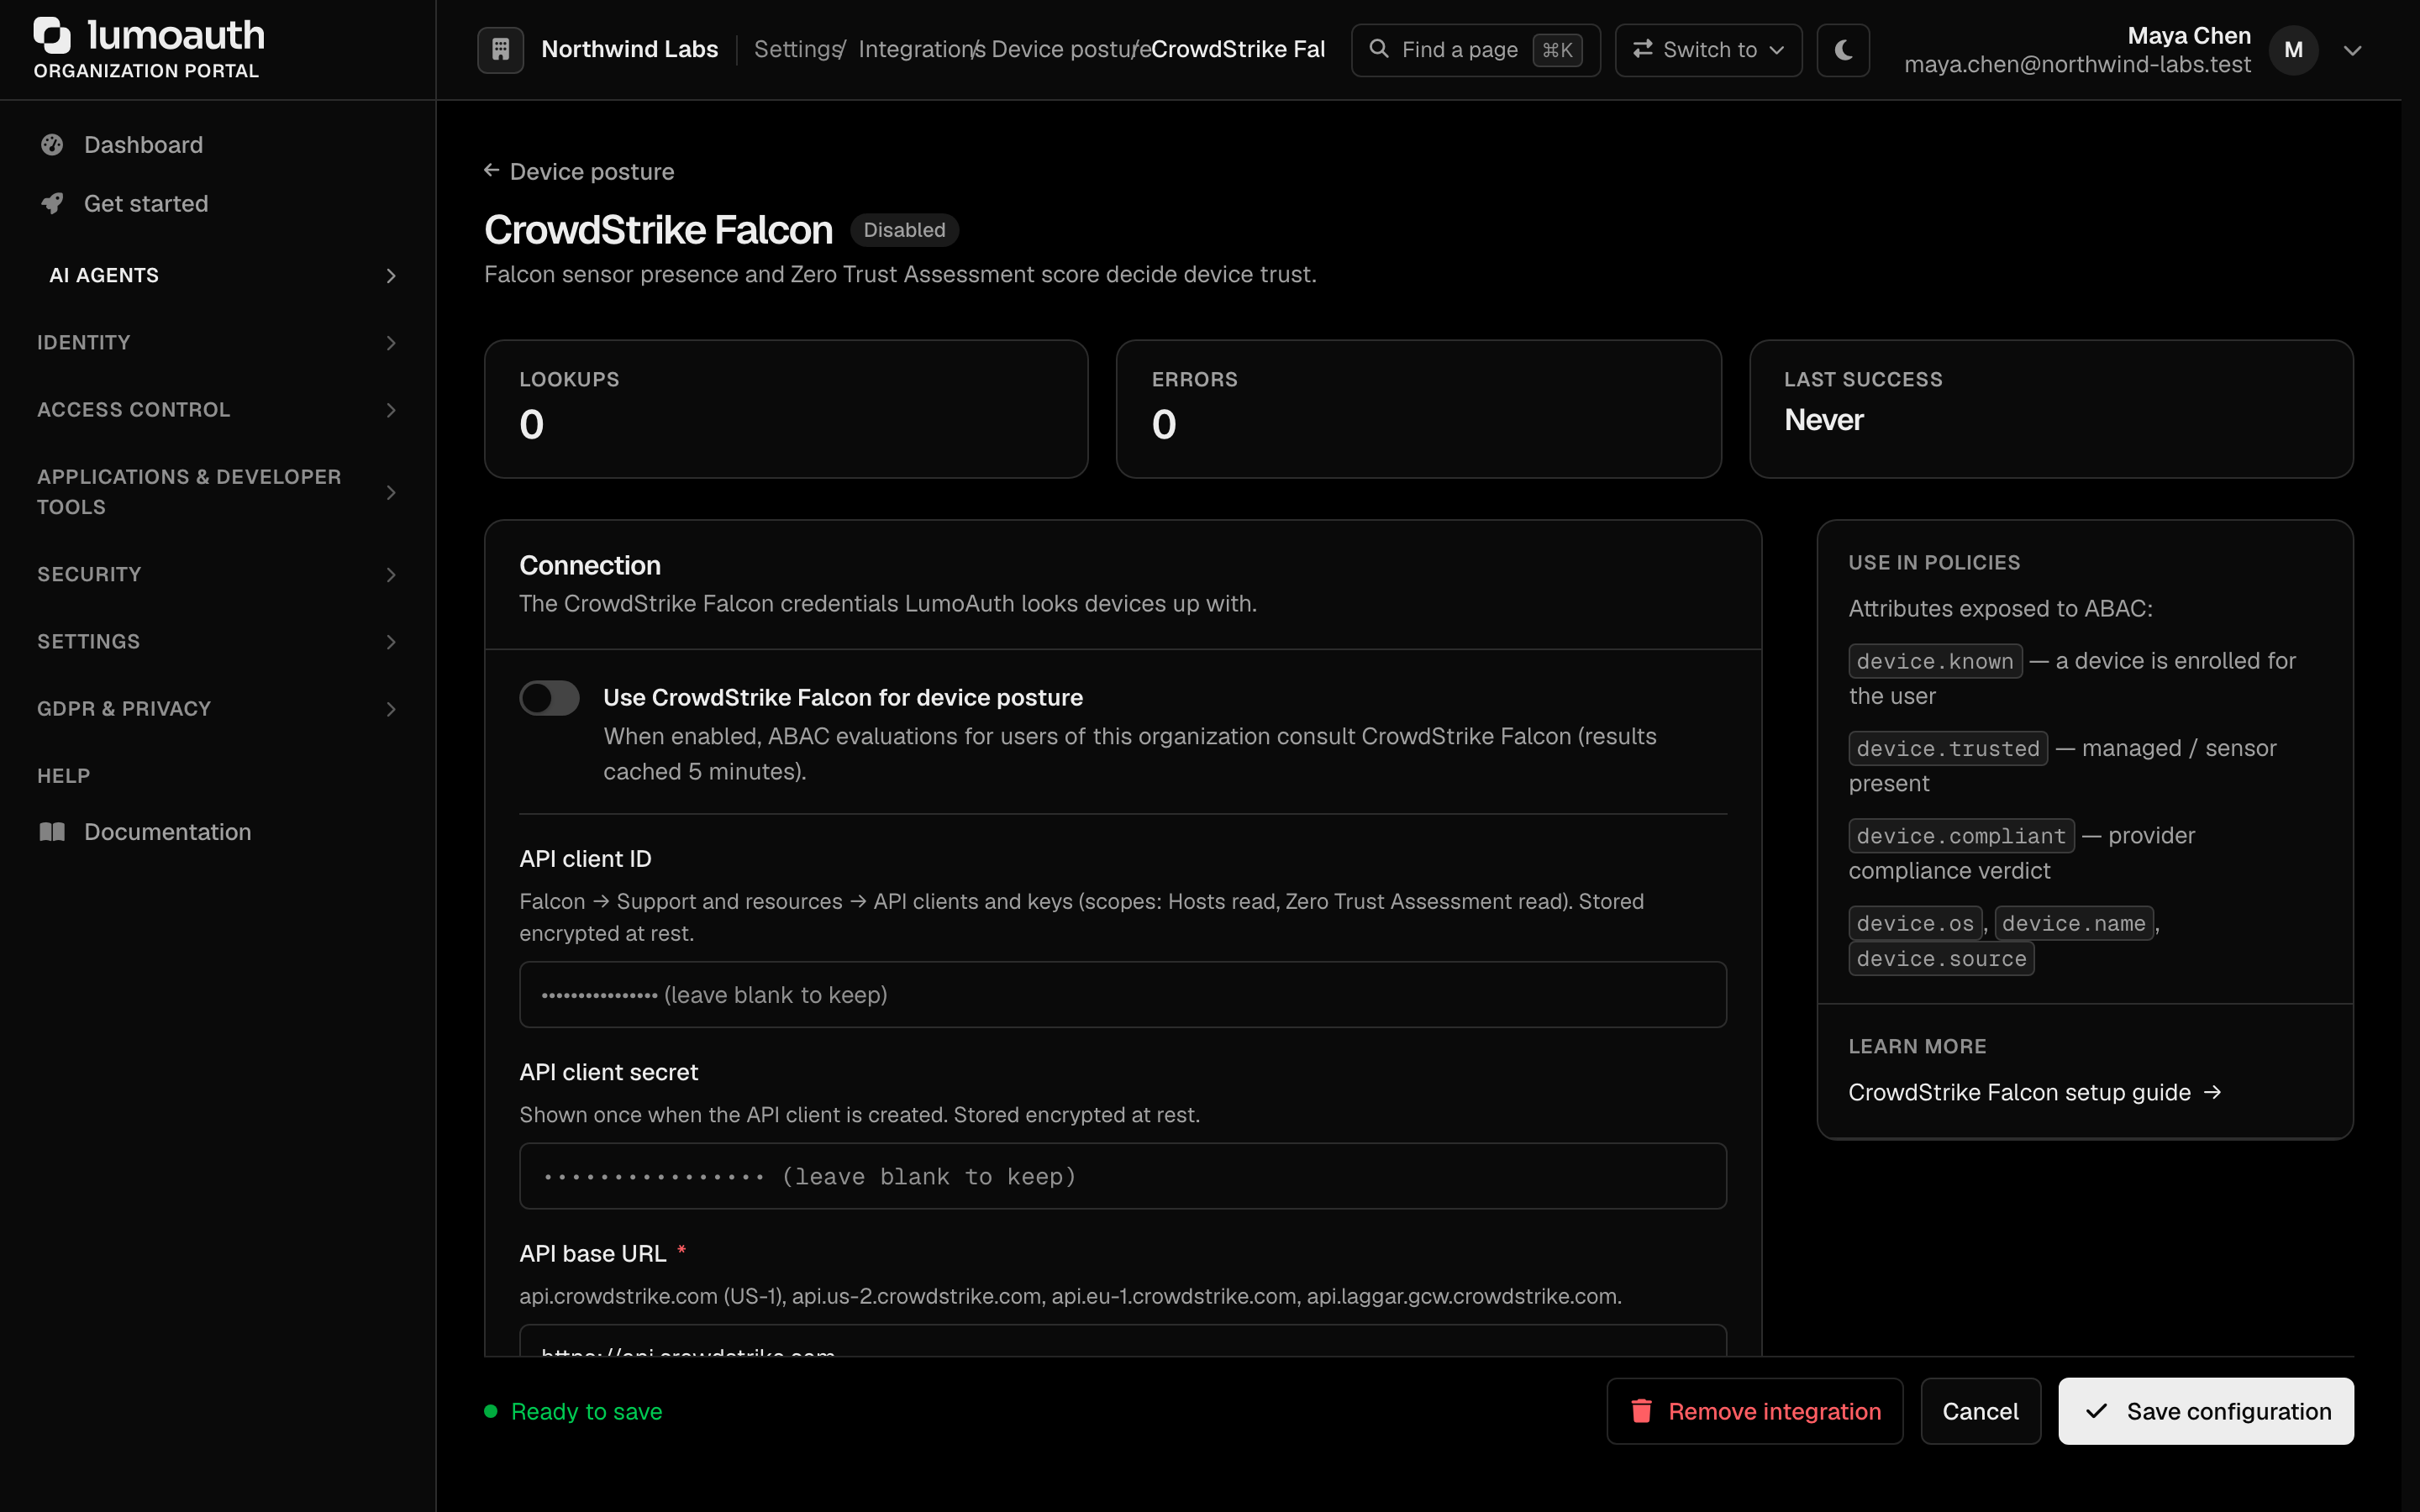The width and height of the screenshot is (2420, 1512).
Task: Open the user account menu chevron
Action: 2353,50
